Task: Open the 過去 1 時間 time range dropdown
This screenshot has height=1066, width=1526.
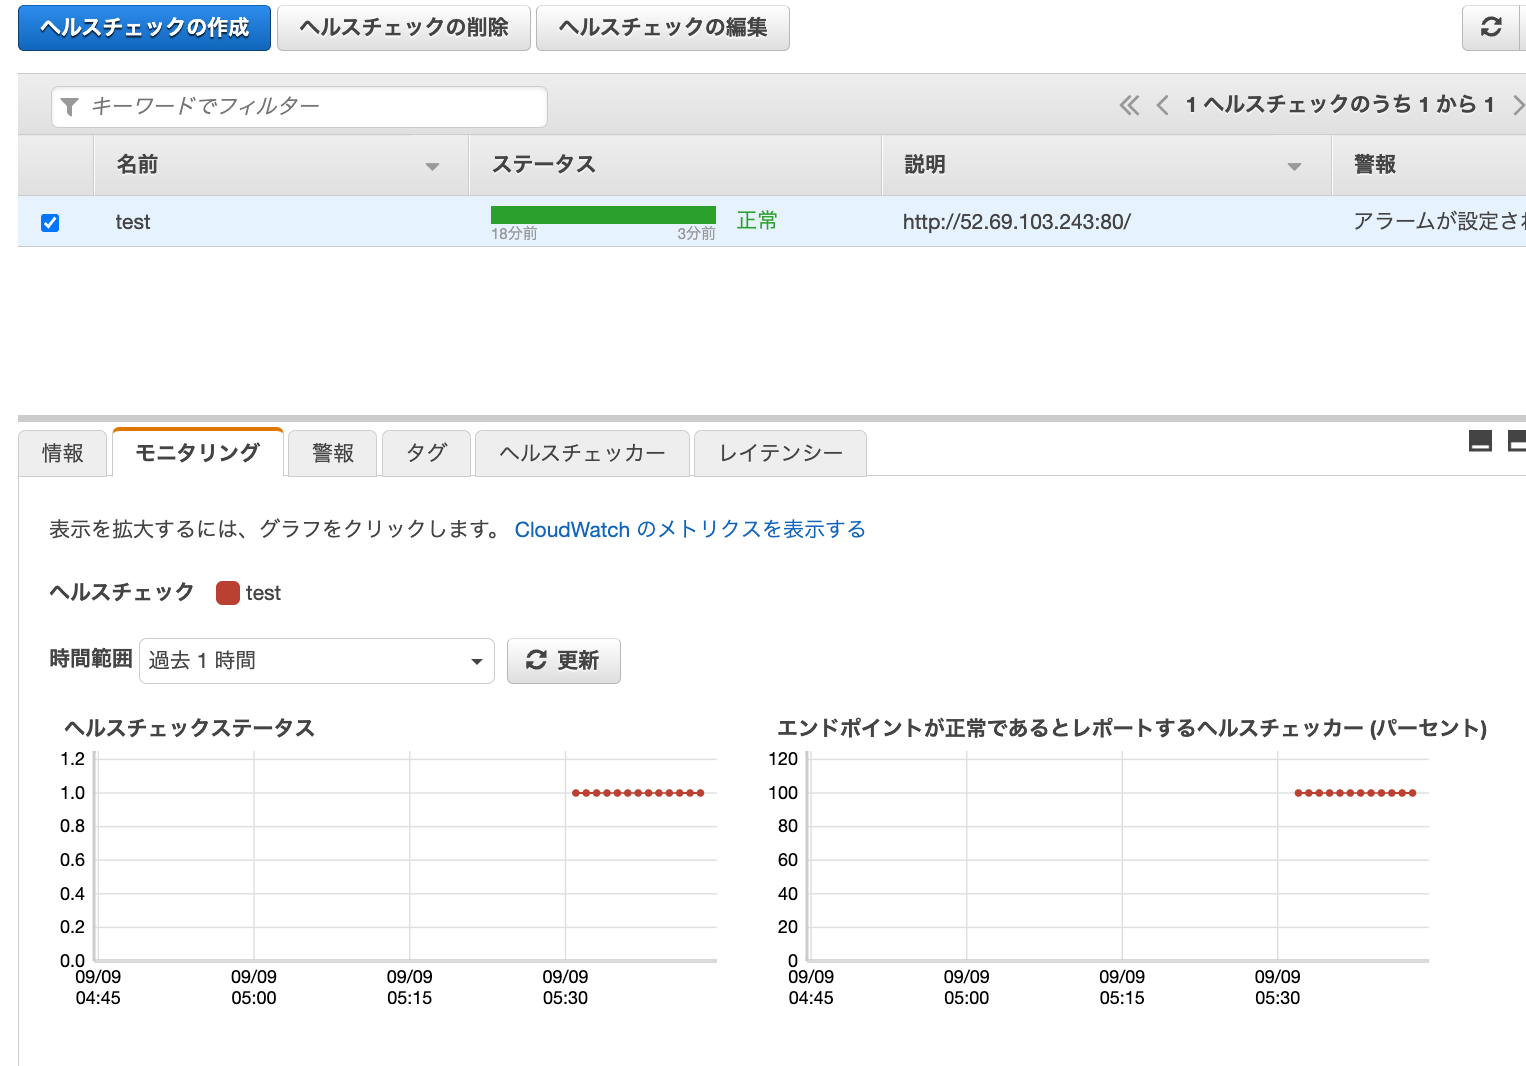Action: click(316, 660)
